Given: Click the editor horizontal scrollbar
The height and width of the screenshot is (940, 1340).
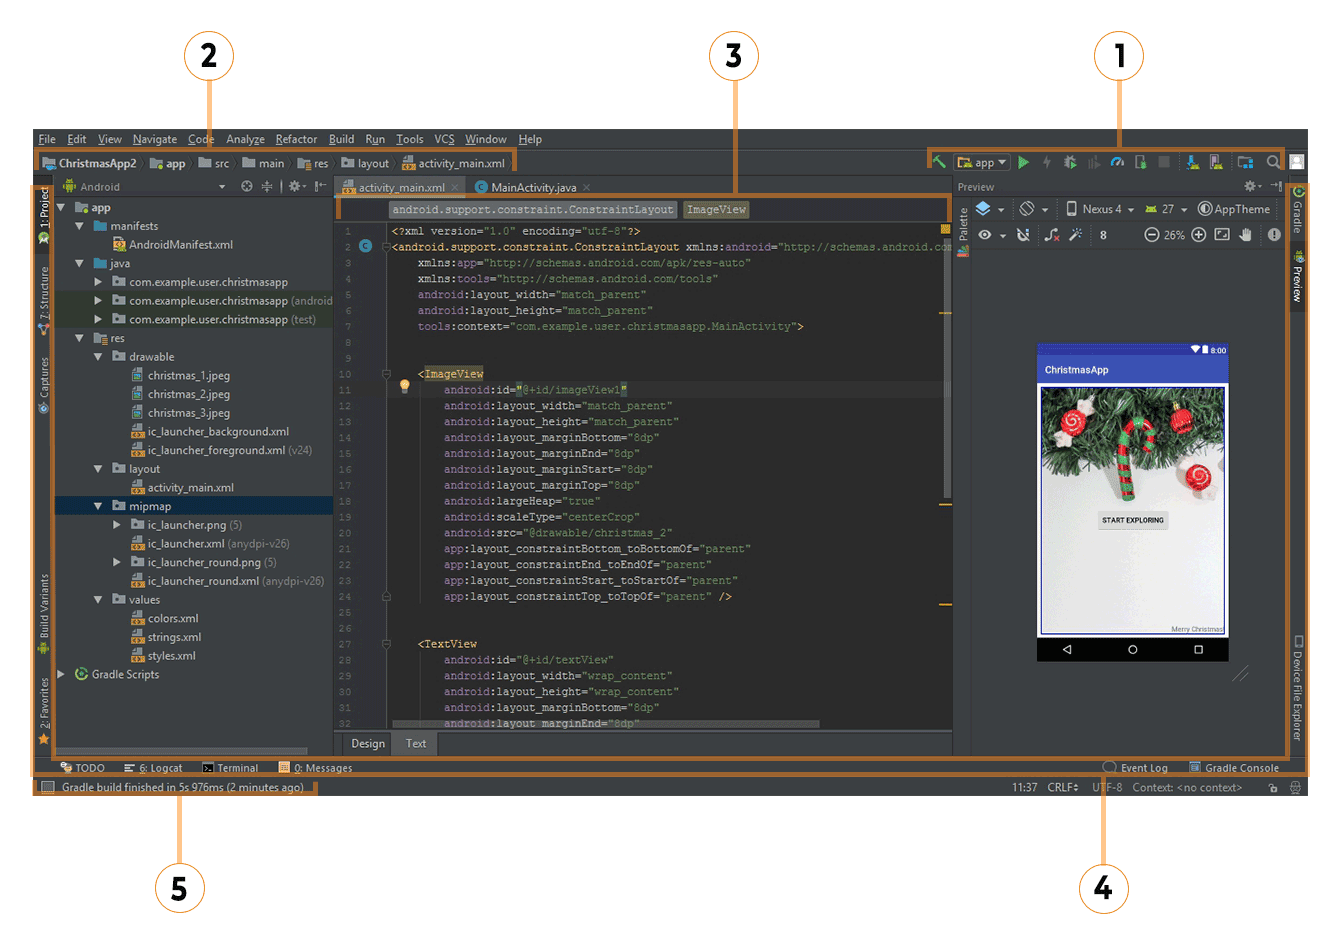Looking at the screenshot, I should pos(605,724).
